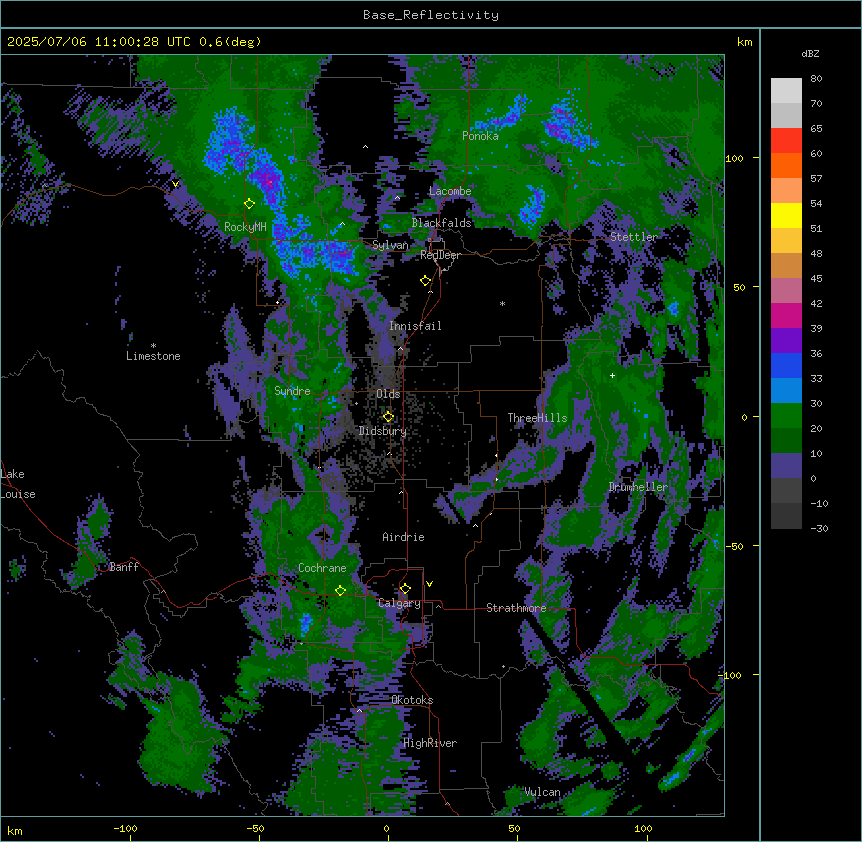This screenshot has height=842, width=862.
Task: Select the bright green 20-30 dBZ legend swatch
Action: [x=786, y=416]
